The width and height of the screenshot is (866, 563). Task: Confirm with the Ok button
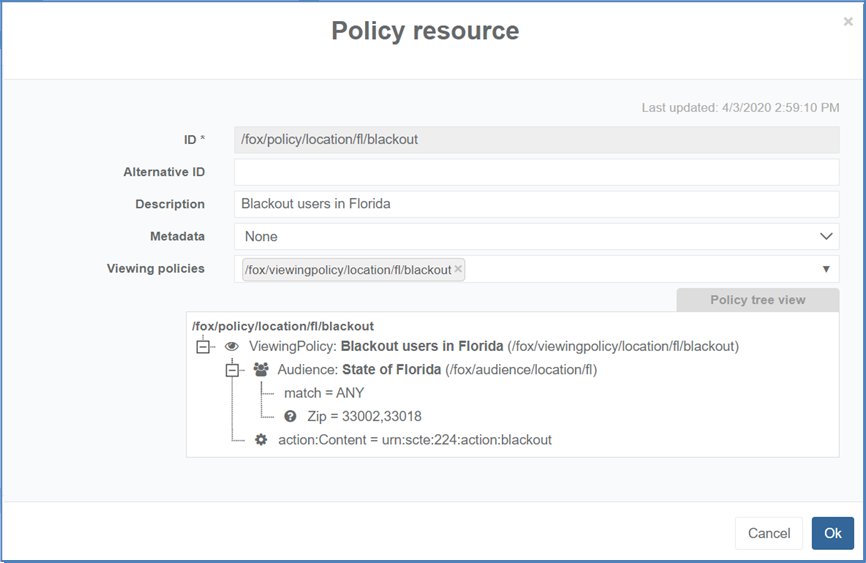[x=833, y=533]
